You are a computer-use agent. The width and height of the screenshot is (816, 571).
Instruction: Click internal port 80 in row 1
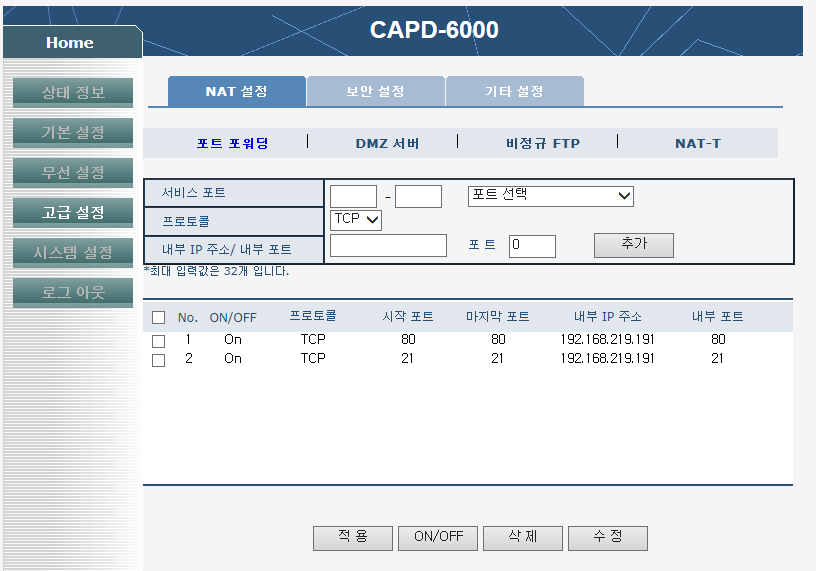pyautogui.click(x=718, y=339)
